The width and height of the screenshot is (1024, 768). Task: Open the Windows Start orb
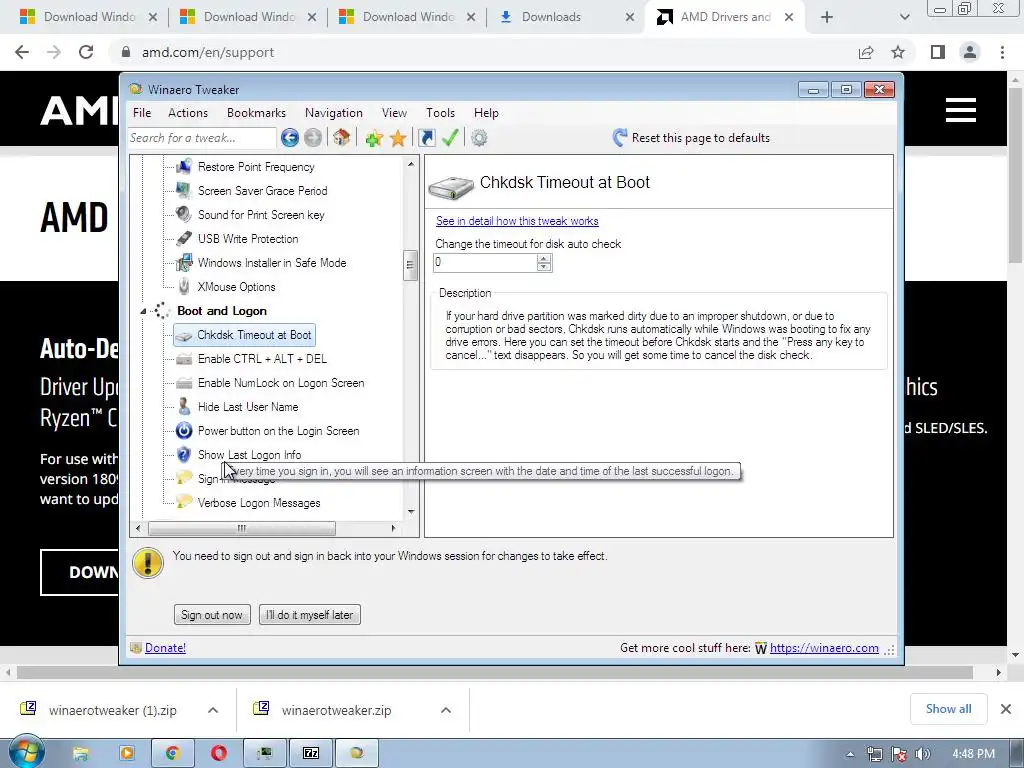tap(27, 753)
